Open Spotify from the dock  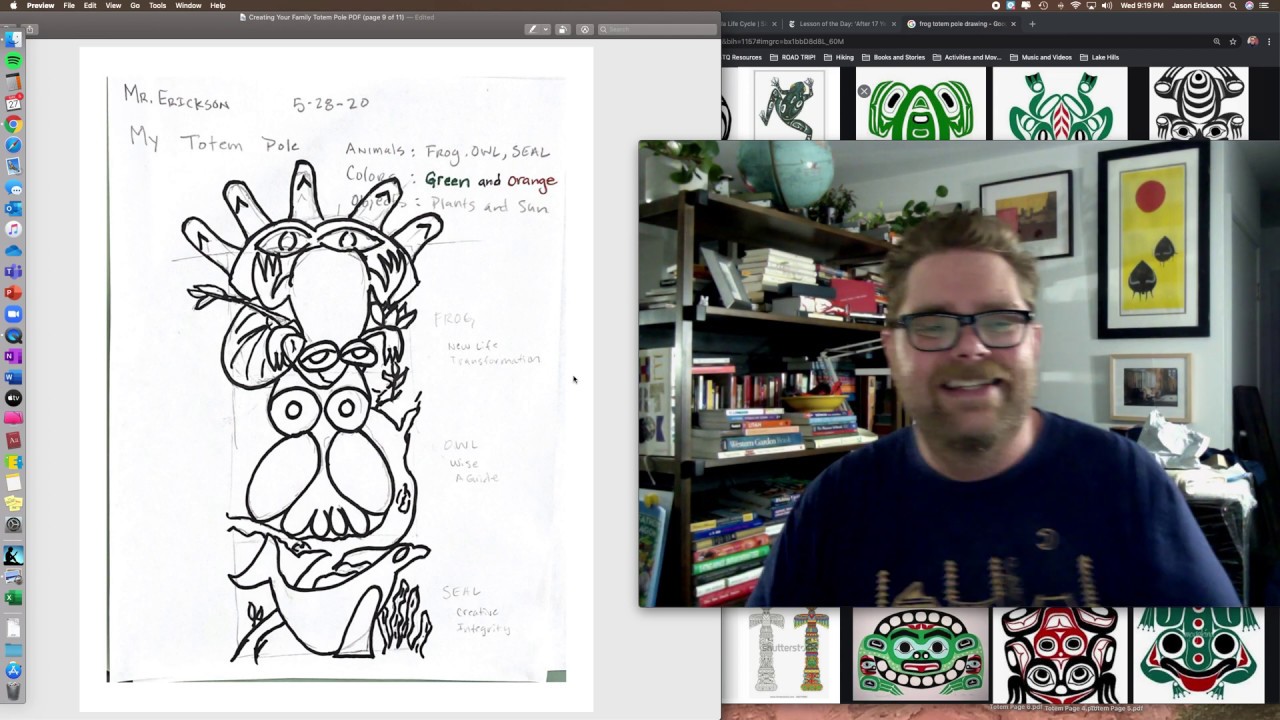tap(13, 61)
